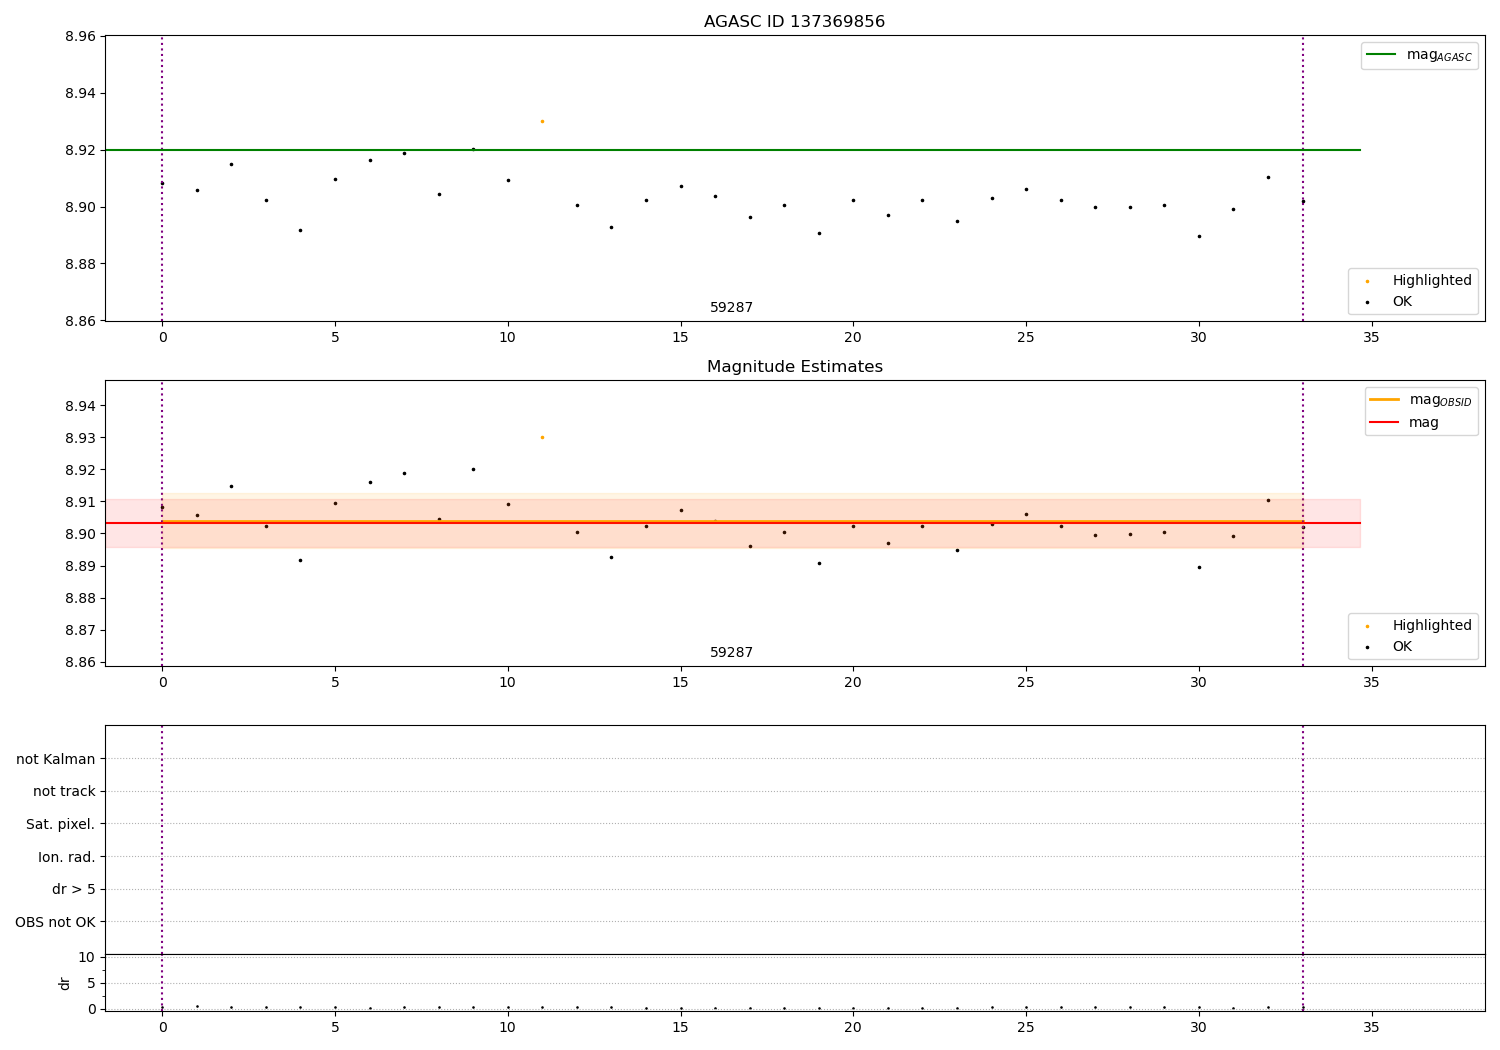1500x1050 pixels.
Task: Click the 15 x-axis tick in top panel
Action: click(680, 338)
